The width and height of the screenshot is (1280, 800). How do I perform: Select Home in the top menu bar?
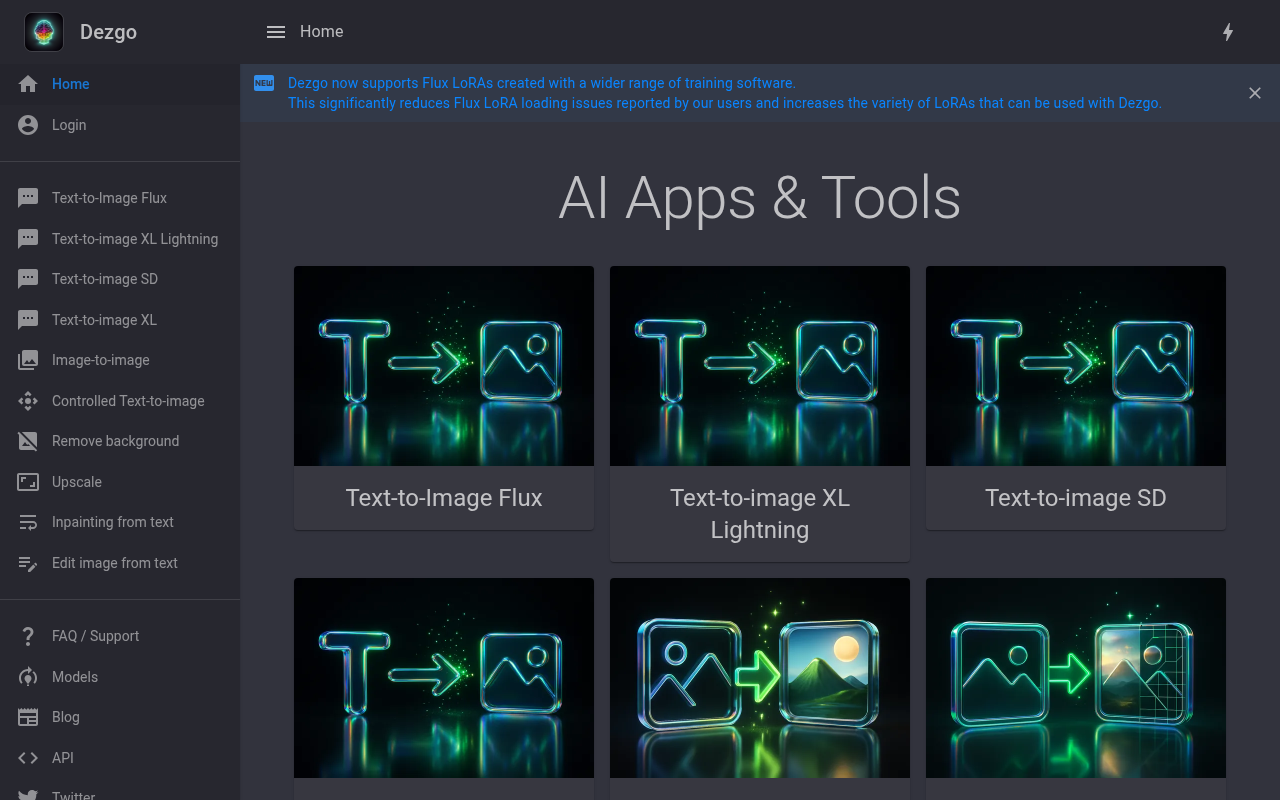point(322,32)
